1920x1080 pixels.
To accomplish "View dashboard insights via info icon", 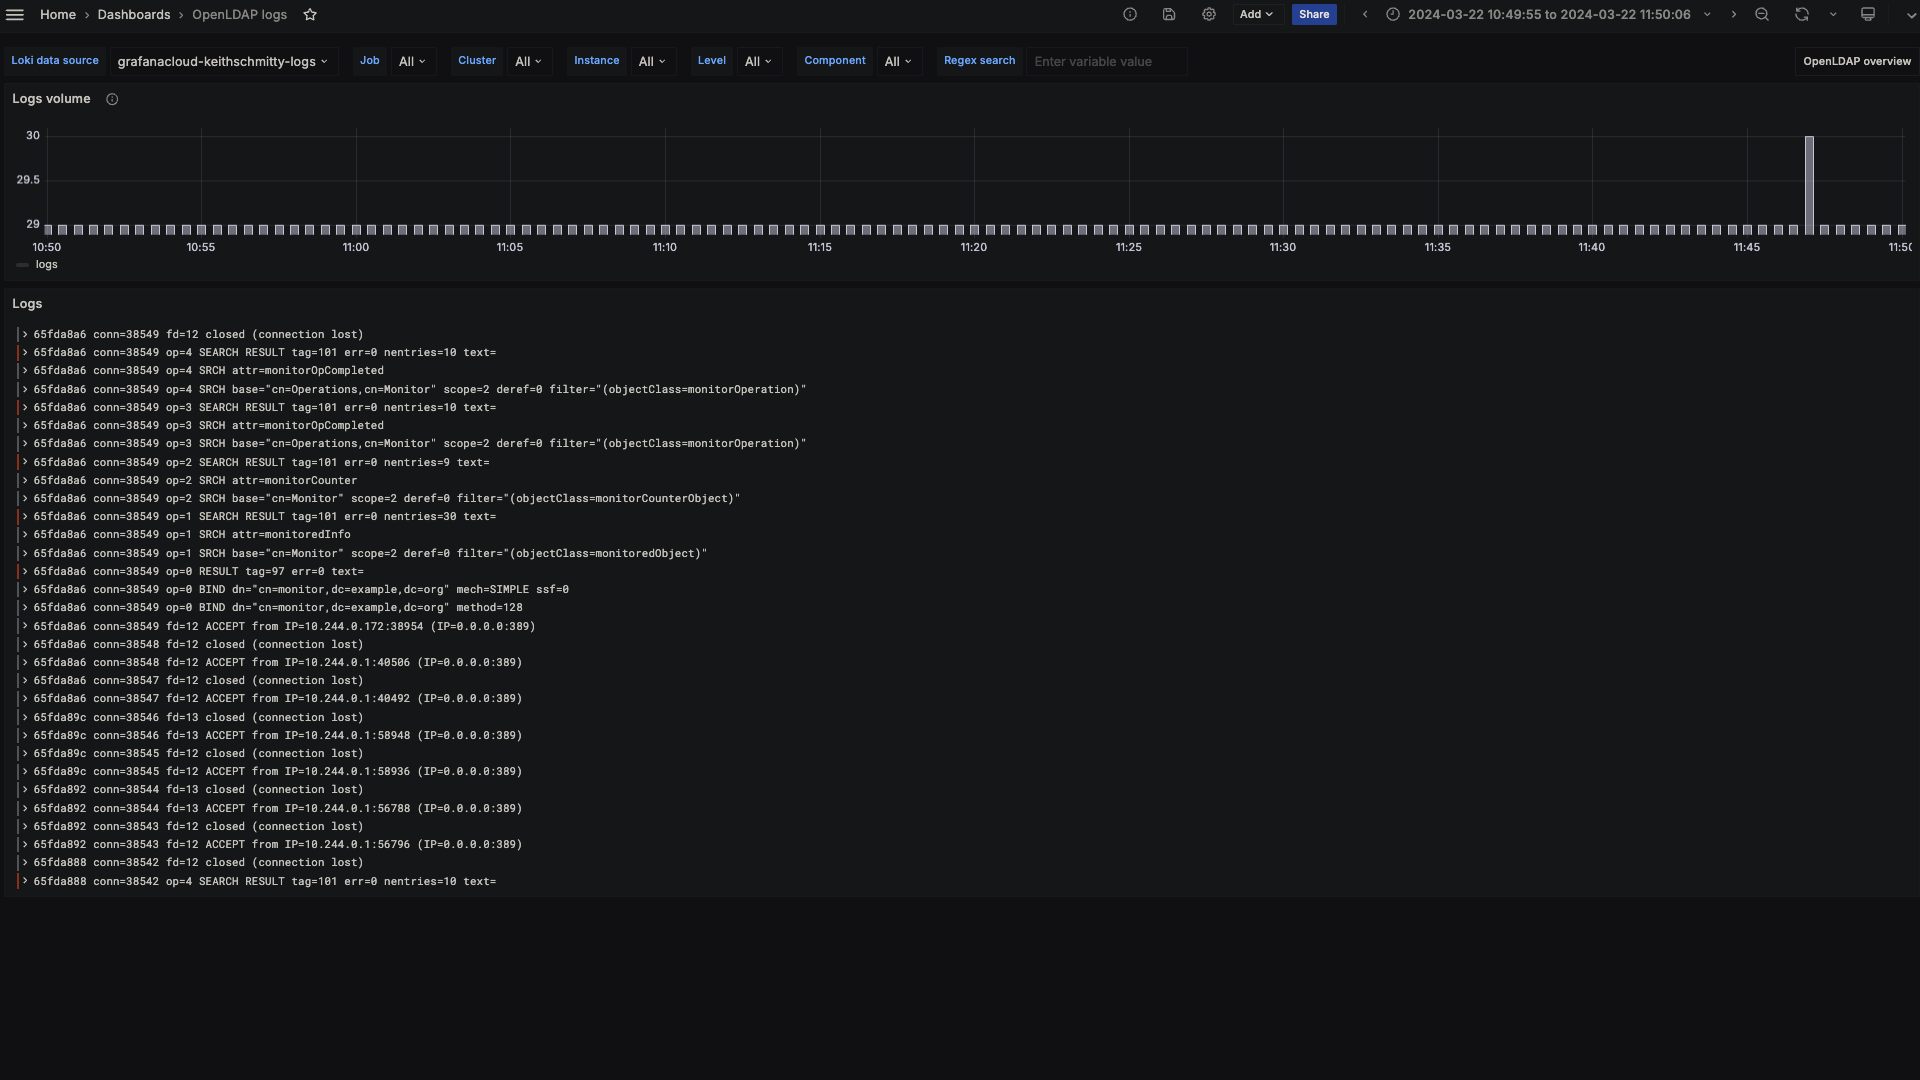I will click(1129, 14).
